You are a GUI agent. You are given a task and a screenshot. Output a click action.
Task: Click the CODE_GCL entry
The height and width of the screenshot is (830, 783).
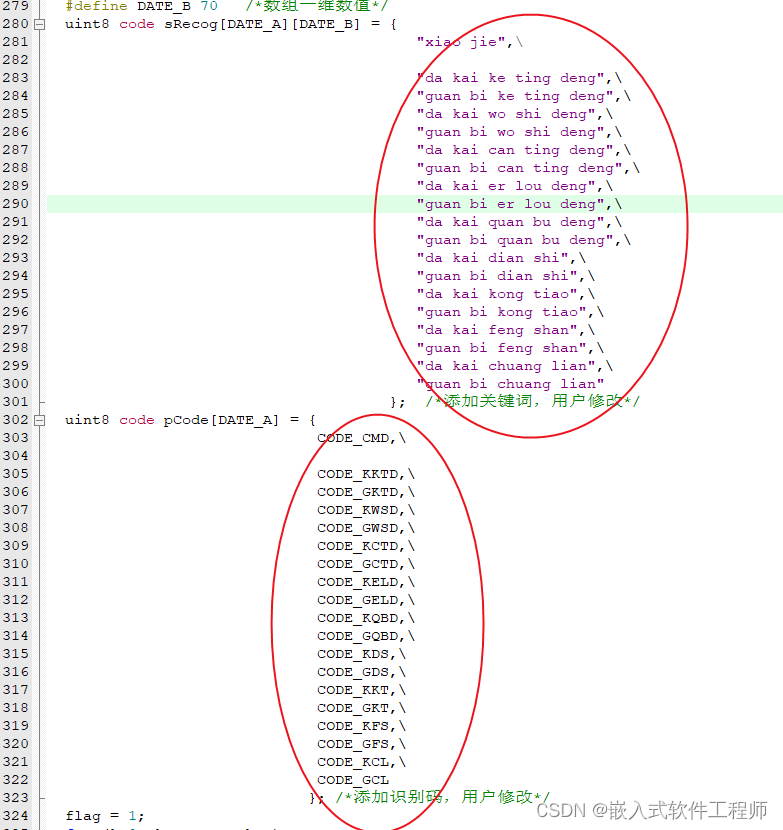[x=353, y=780]
